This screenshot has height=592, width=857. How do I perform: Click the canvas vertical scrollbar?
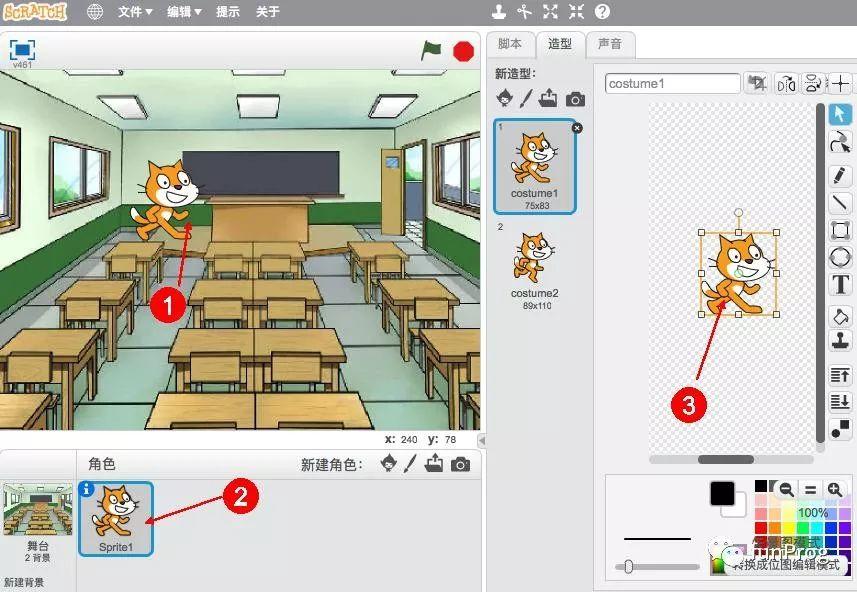point(820,273)
